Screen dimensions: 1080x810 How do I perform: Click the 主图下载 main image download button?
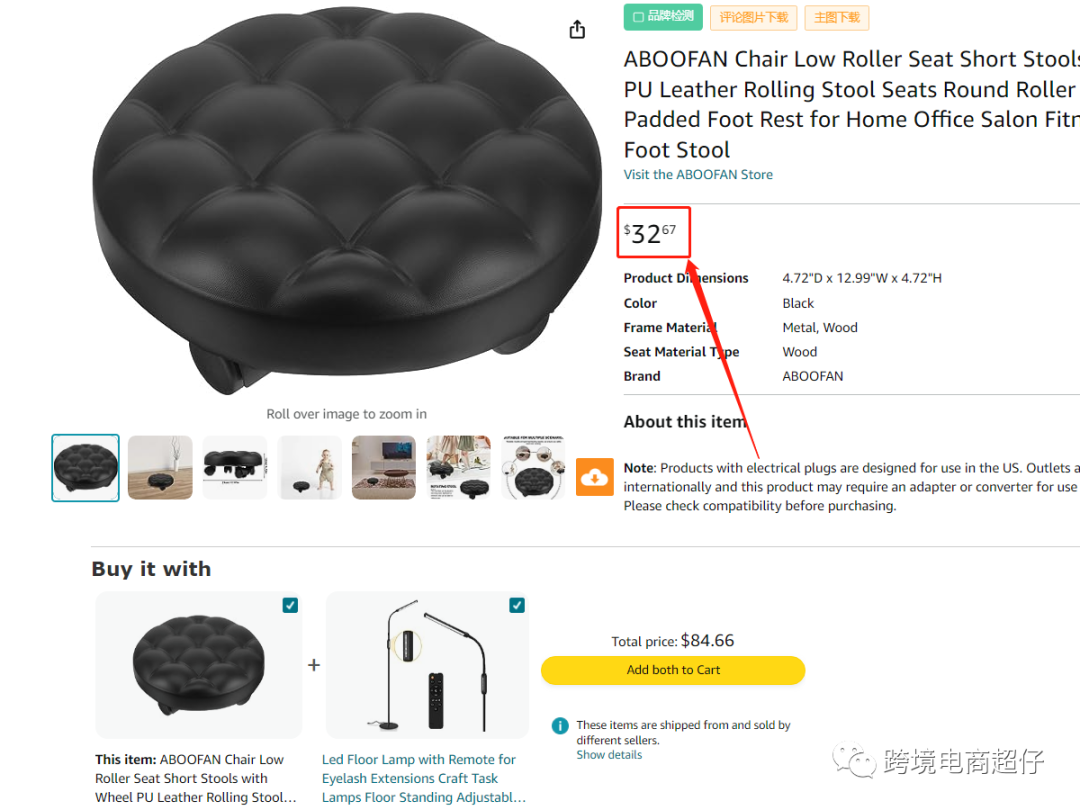tap(837, 17)
